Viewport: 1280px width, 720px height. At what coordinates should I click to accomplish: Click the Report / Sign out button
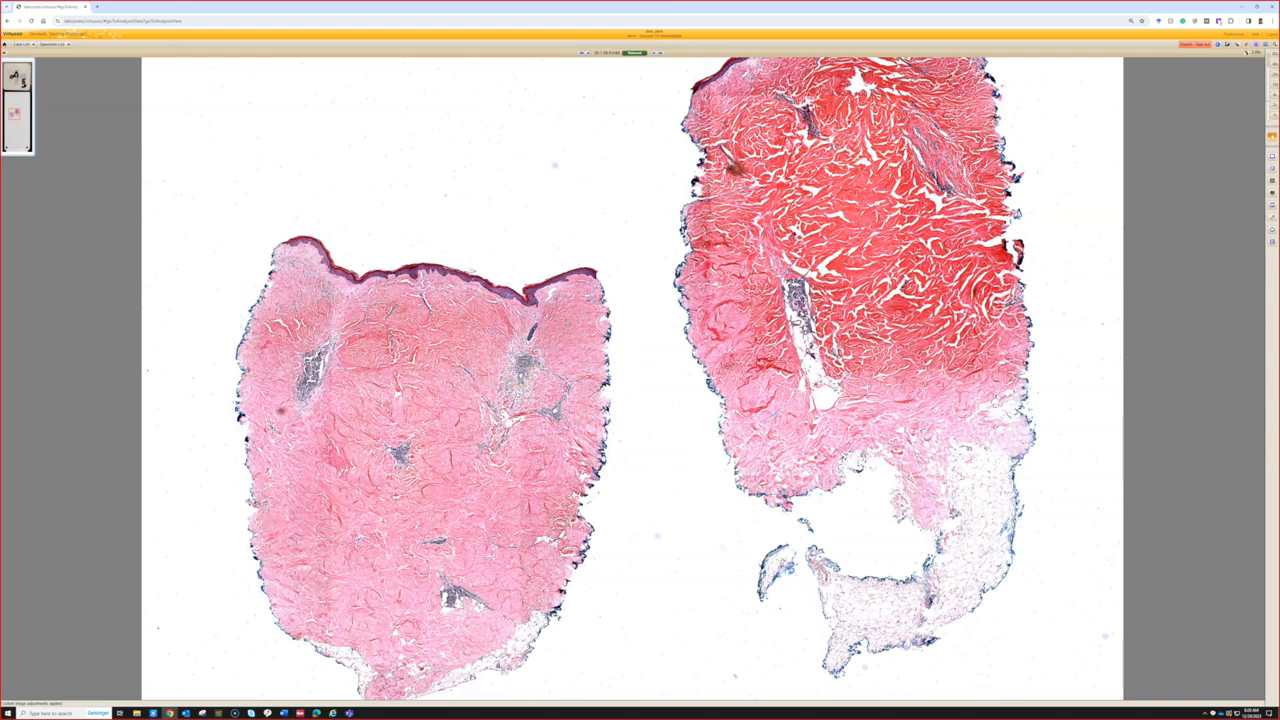1195,44
